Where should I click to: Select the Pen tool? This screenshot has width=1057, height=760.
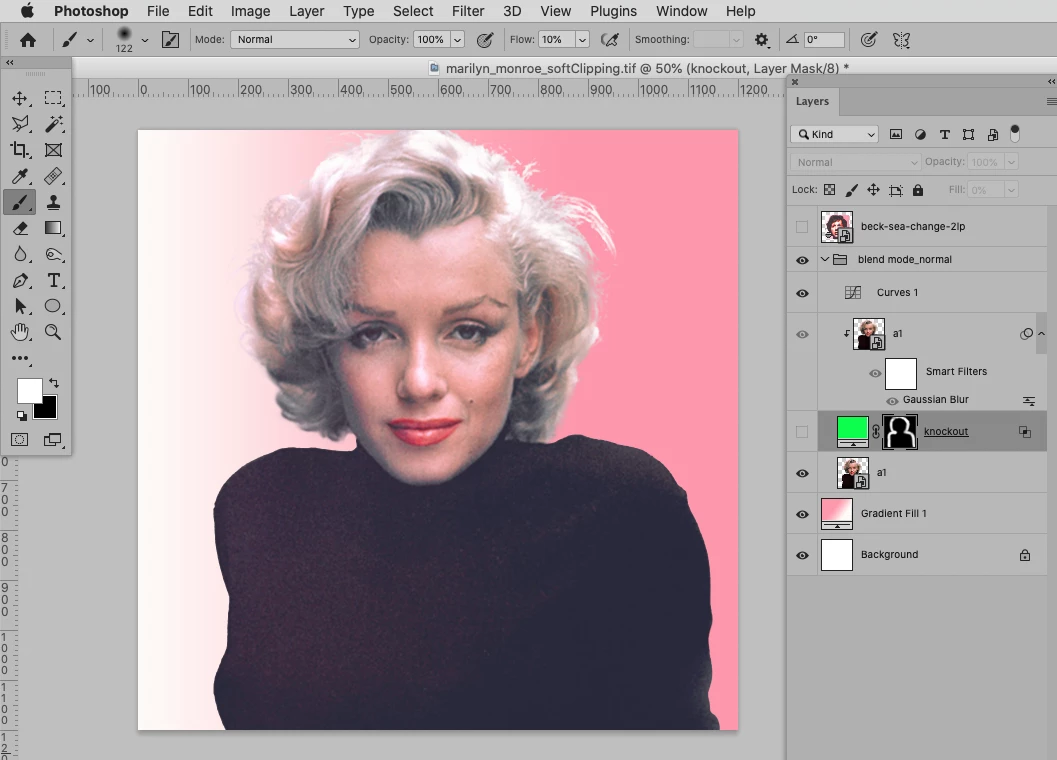20,281
